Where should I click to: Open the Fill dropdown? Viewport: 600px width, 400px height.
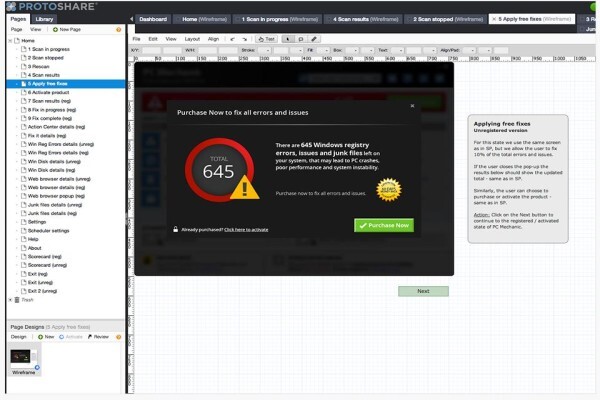[323, 50]
